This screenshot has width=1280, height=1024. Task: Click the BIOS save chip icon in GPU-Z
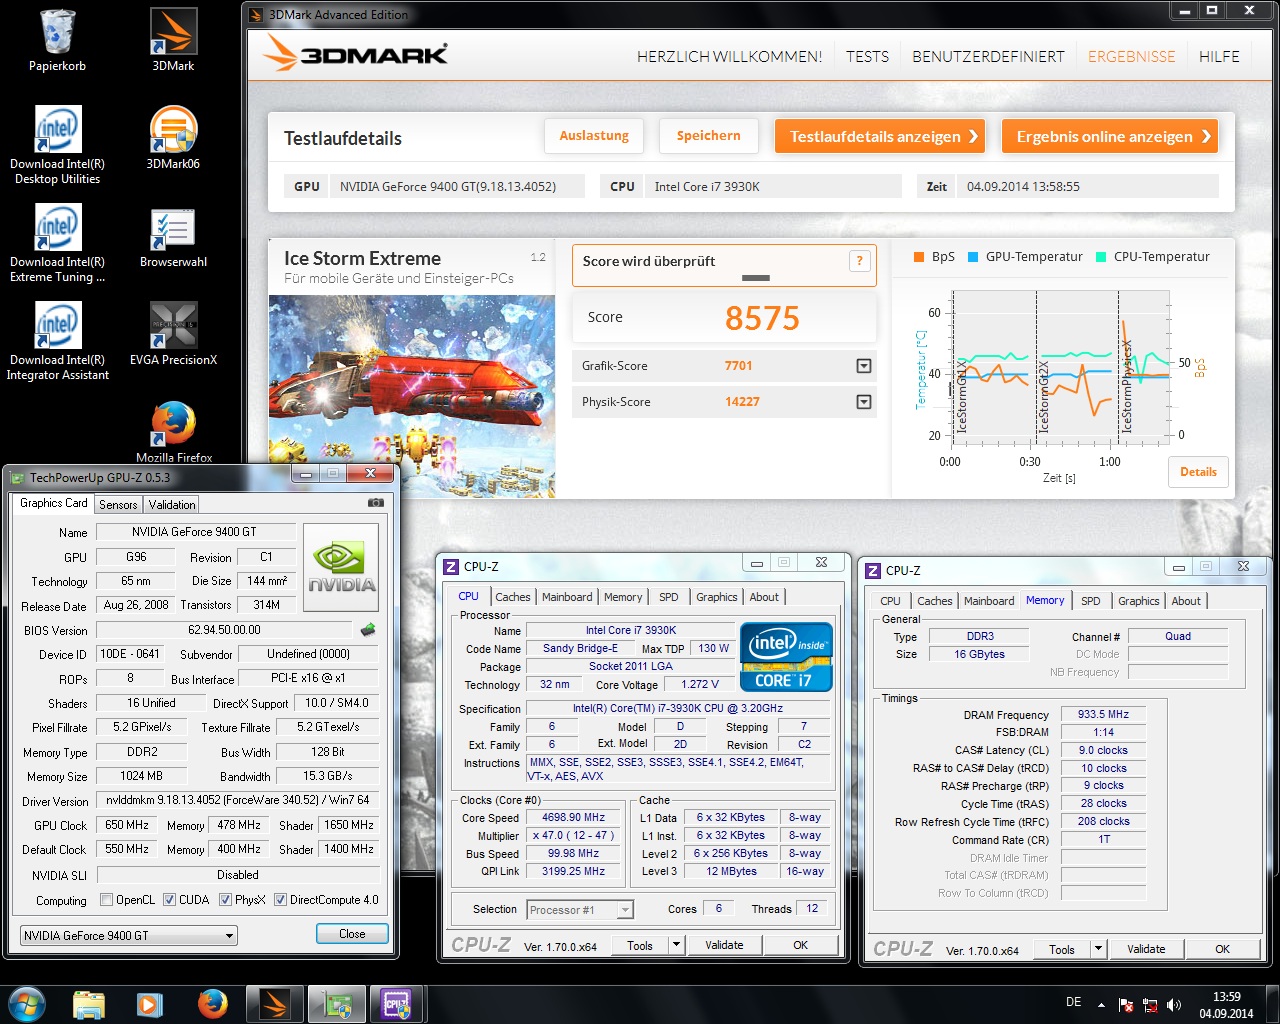pos(368,630)
